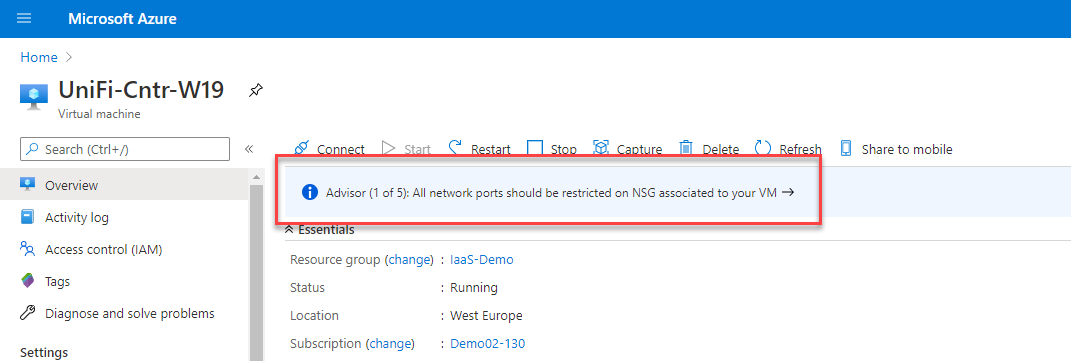
Task: Collapse the sidebar with double chevron
Action: [x=249, y=149]
